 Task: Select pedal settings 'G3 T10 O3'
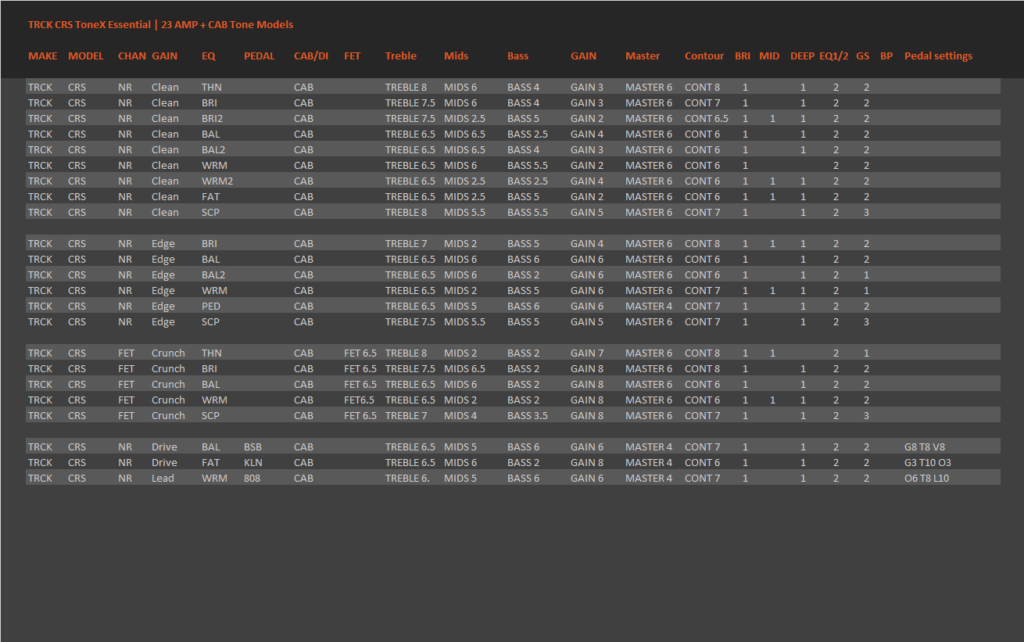click(927, 463)
